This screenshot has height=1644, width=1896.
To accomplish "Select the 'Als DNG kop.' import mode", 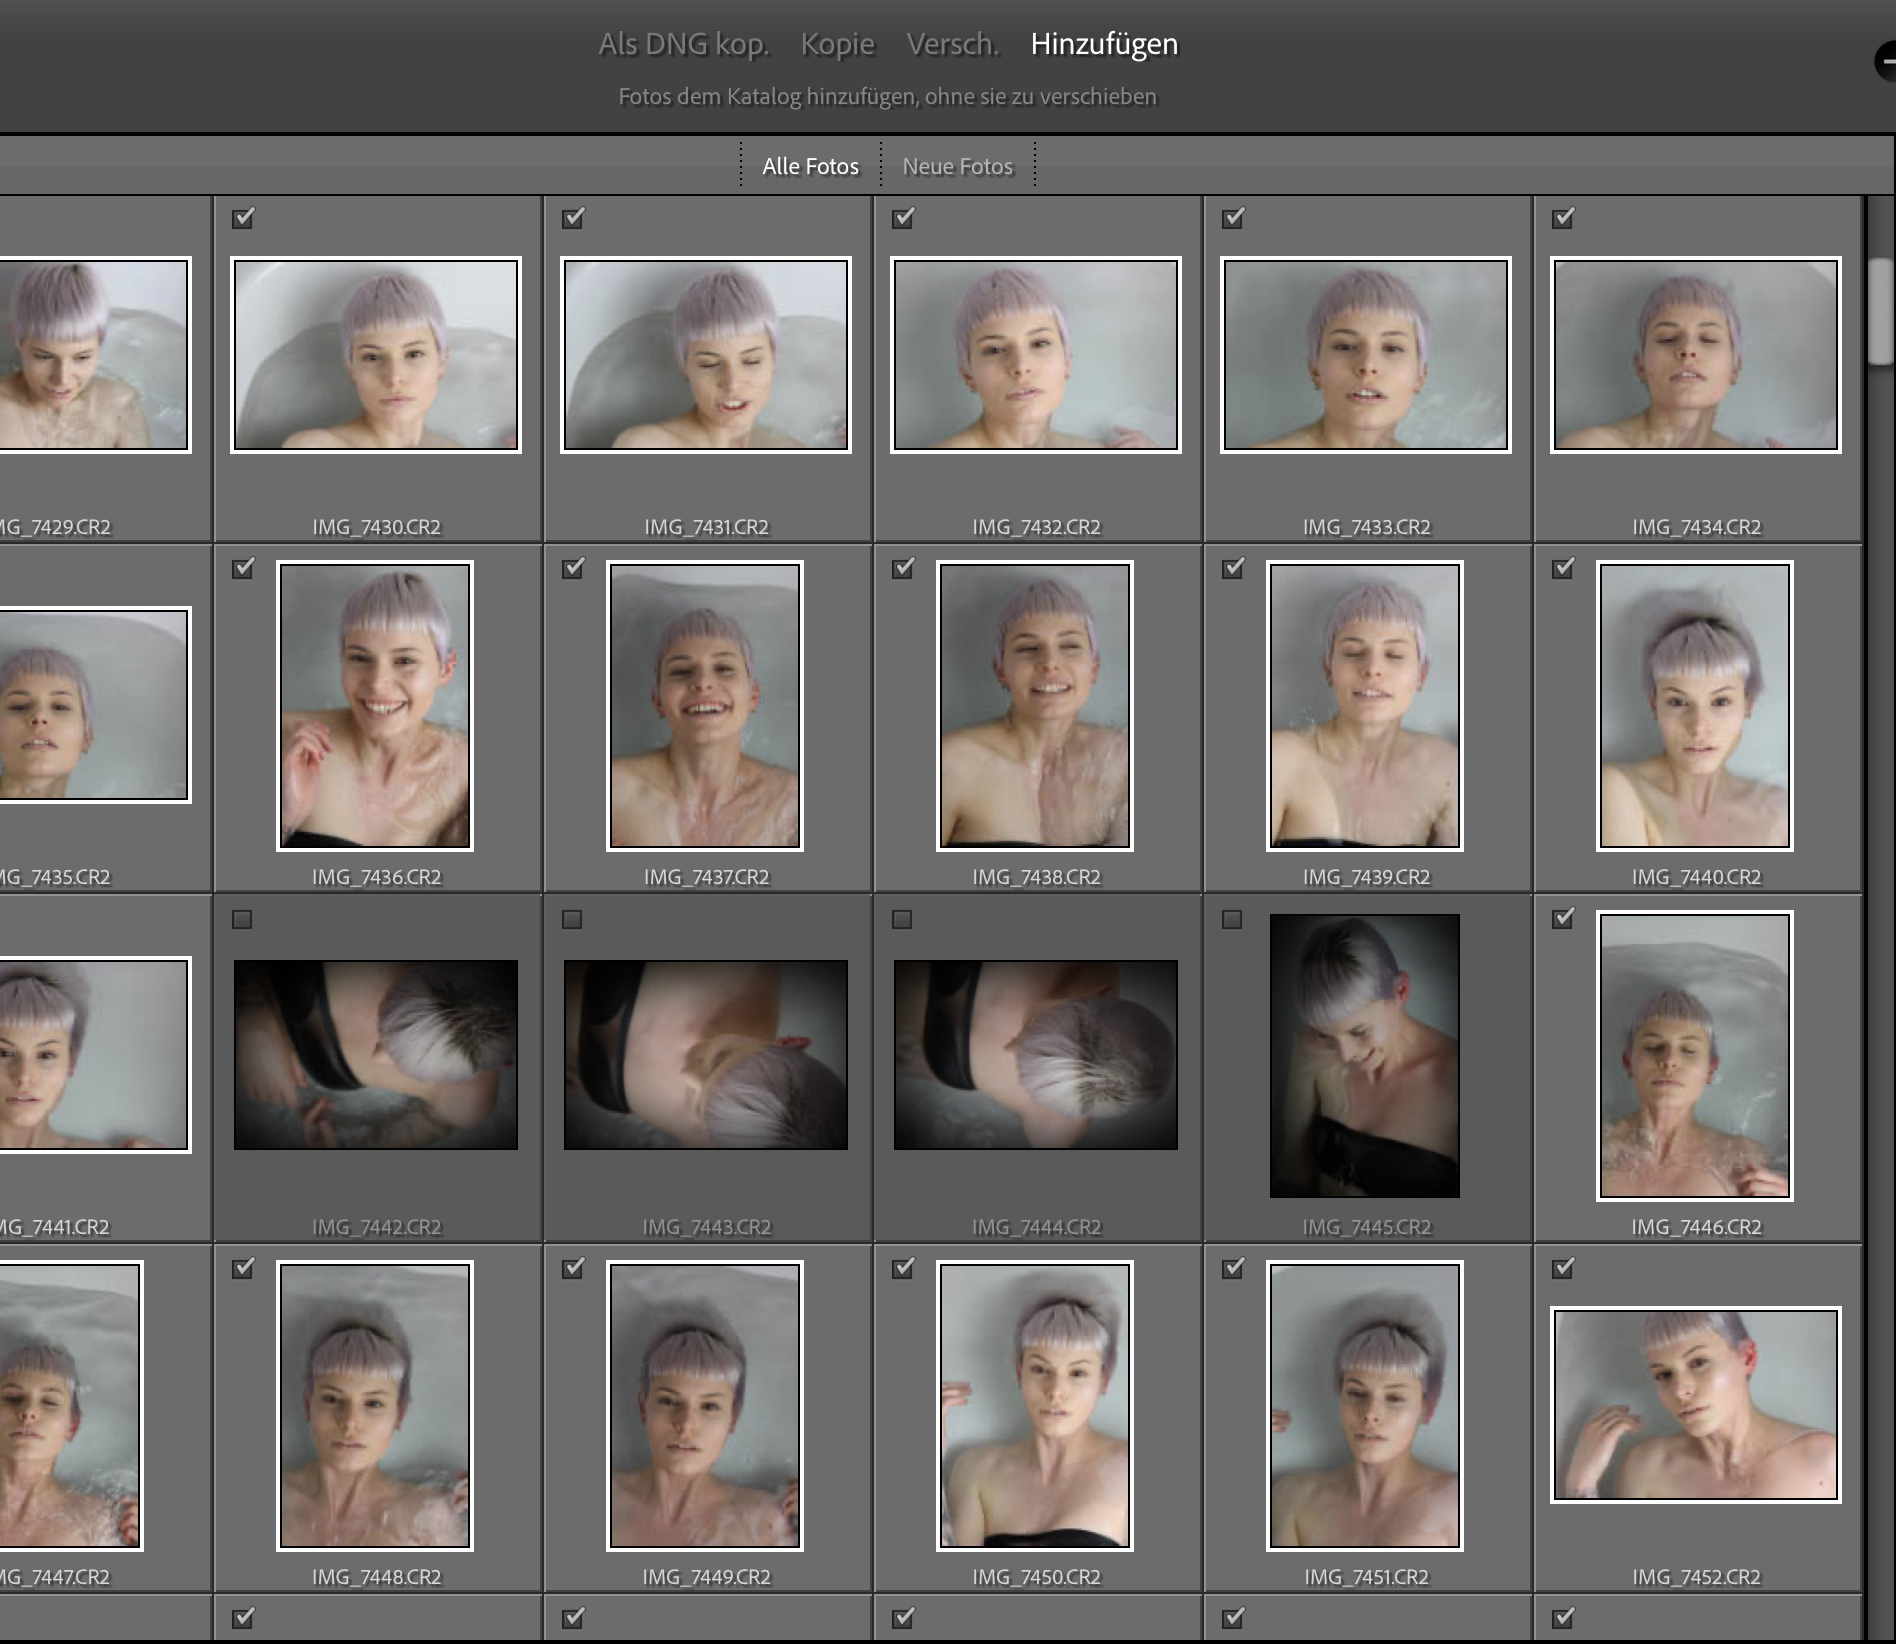I will [x=684, y=44].
